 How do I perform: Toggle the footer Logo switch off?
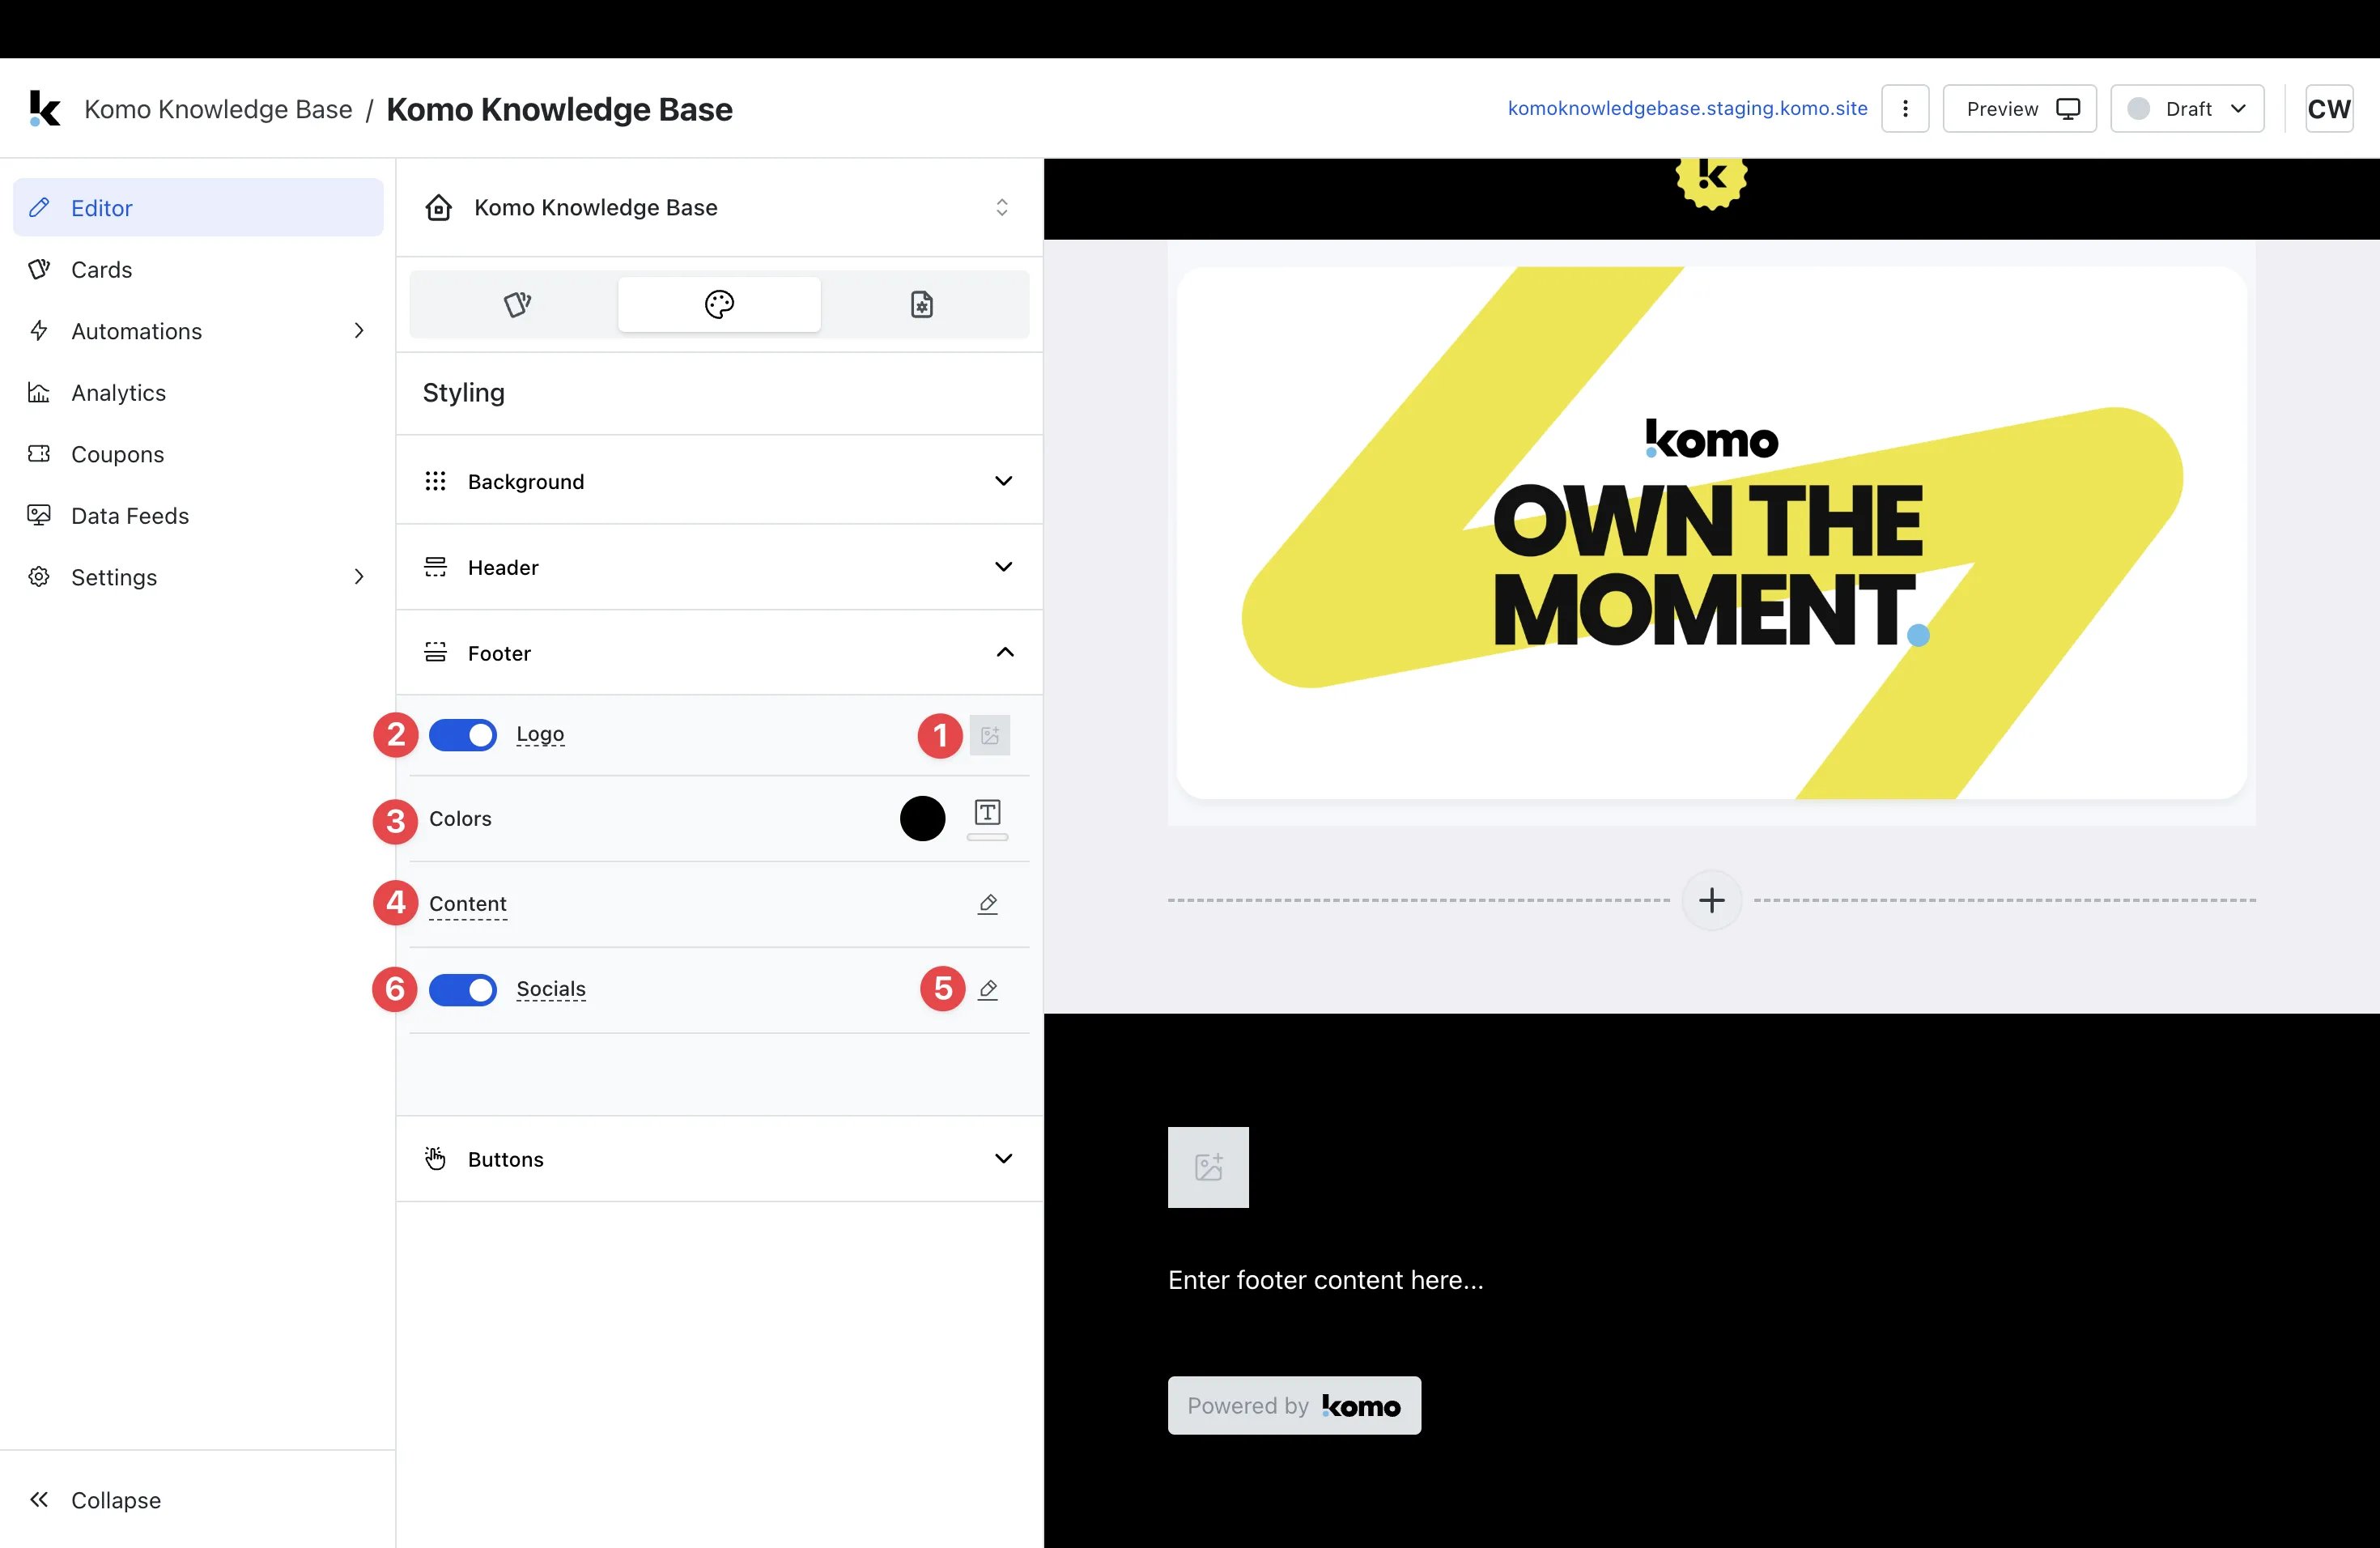[463, 735]
